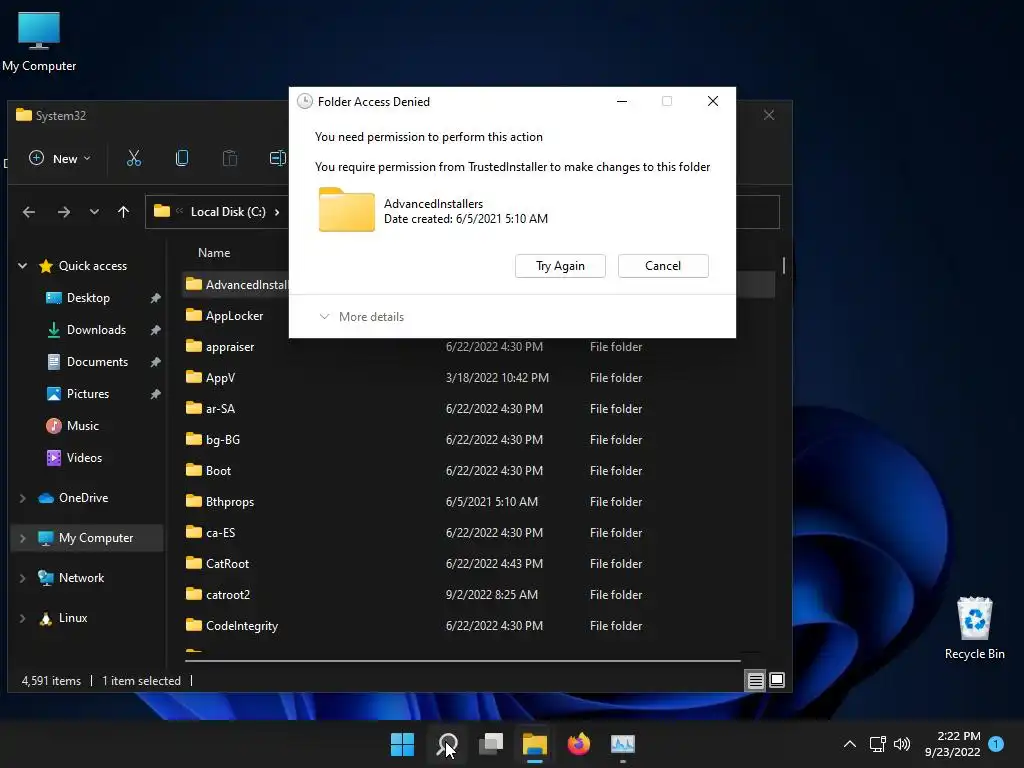Click the Cut scissors icon in toolbar
This screenshot has height=768, width=1024.
[134, 158]
